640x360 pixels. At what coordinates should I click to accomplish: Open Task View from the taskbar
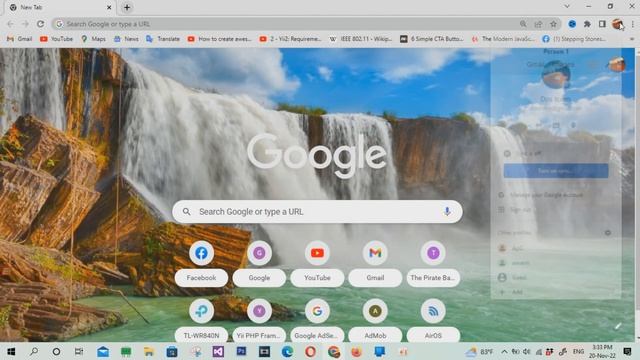pyautogui.click(x=79, y=351)
